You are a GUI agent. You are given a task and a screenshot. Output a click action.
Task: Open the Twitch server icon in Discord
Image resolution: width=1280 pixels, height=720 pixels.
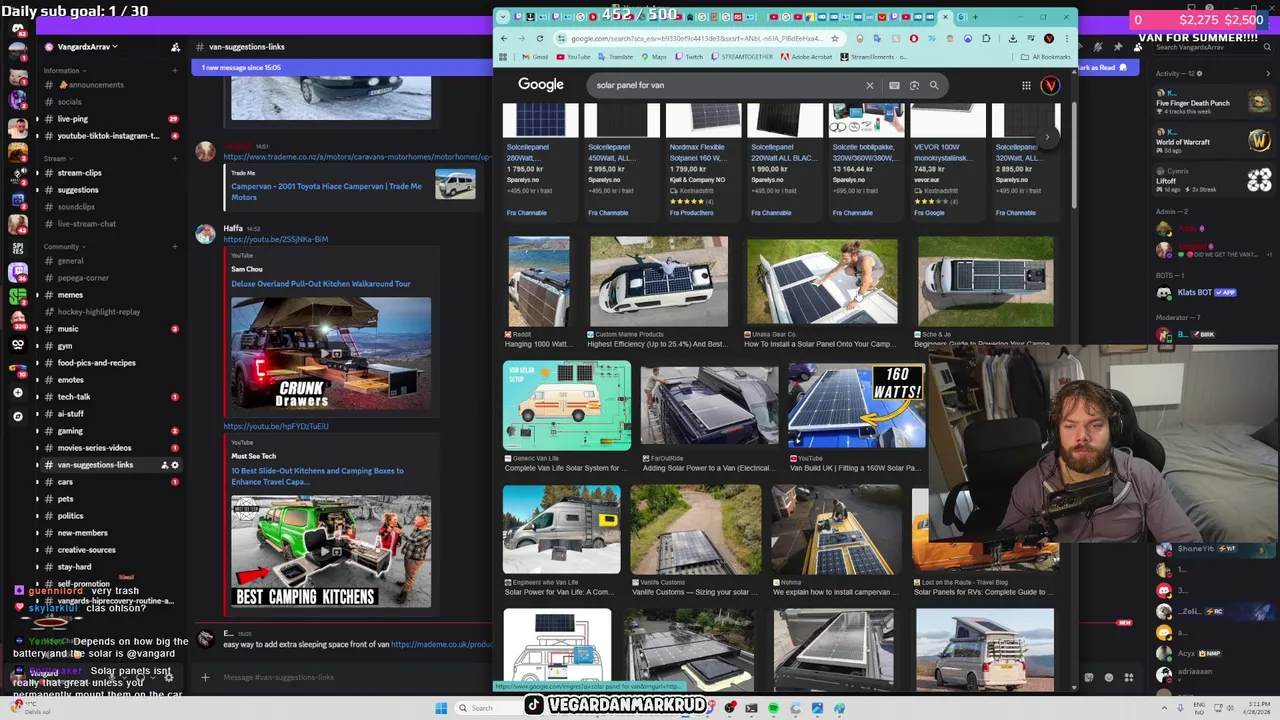click(x=18, y=272)
